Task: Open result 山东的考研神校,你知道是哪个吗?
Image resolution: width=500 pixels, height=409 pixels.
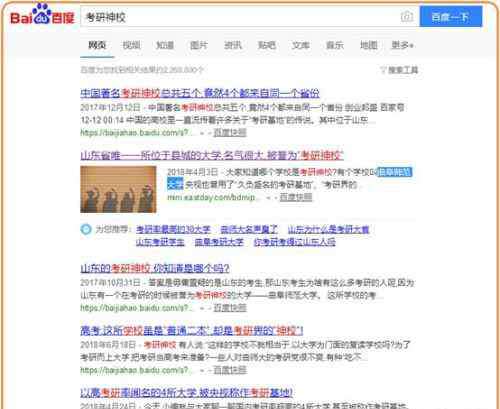Action: point(155,268)
